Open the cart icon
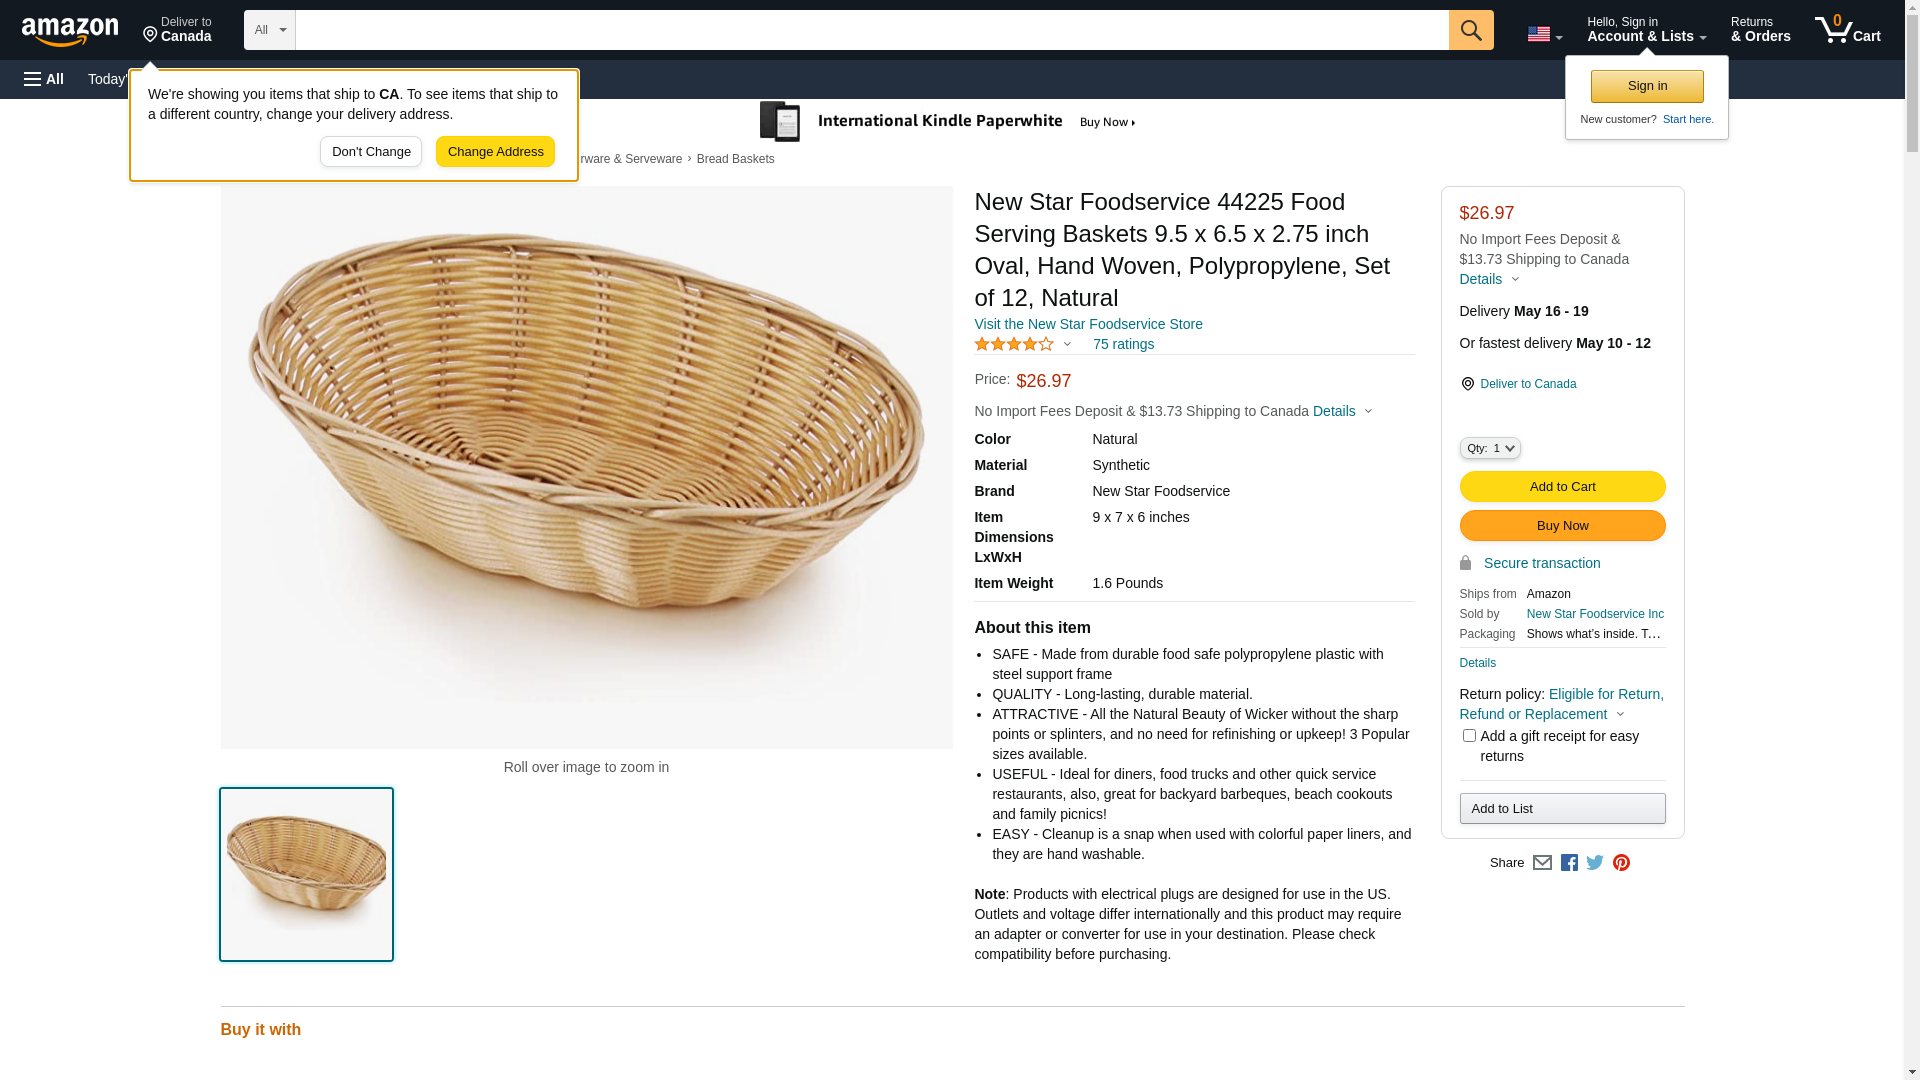1920x1080 pixels. tap(1847, 30)
